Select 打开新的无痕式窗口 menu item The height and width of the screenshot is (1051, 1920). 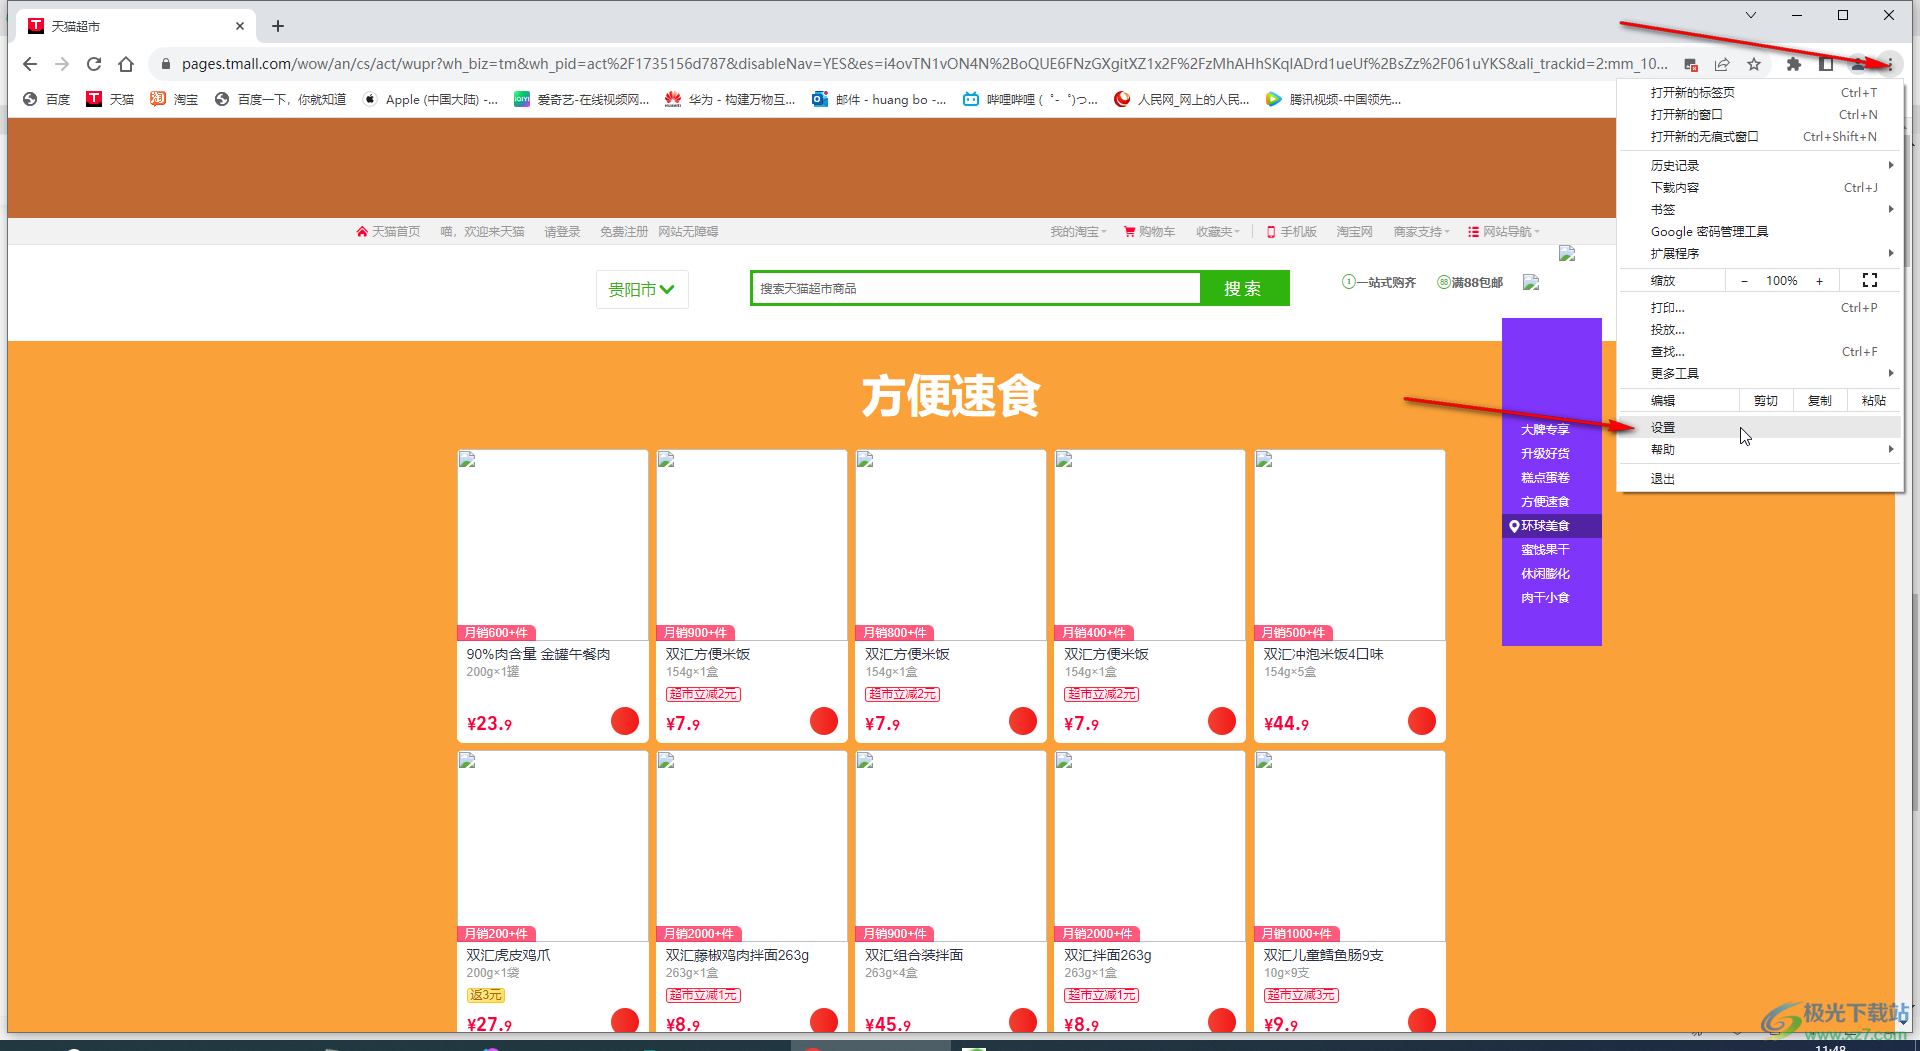(x=1761, y=136)
